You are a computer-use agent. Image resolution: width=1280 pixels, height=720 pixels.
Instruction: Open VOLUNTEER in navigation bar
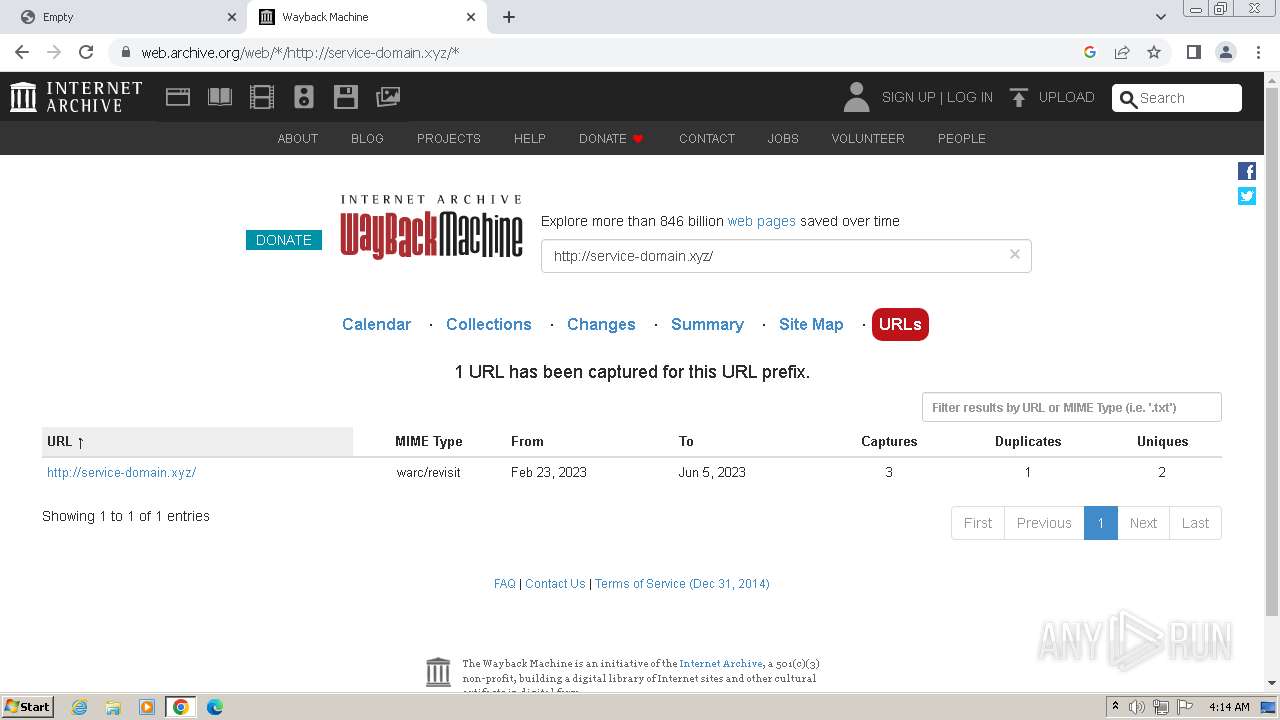coord(868,138)
